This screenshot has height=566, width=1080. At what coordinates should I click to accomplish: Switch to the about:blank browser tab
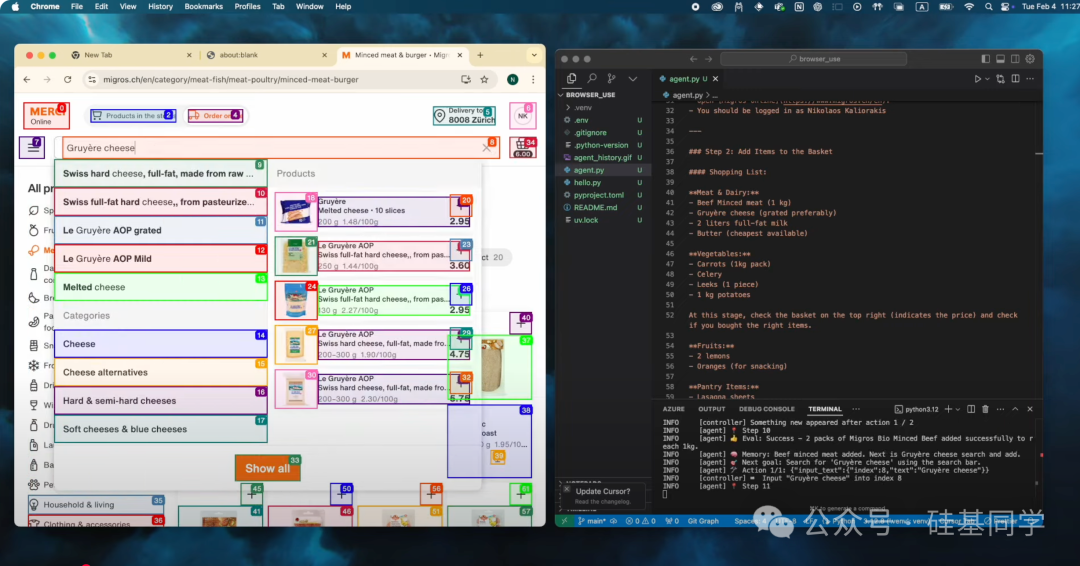pos(265,55)
